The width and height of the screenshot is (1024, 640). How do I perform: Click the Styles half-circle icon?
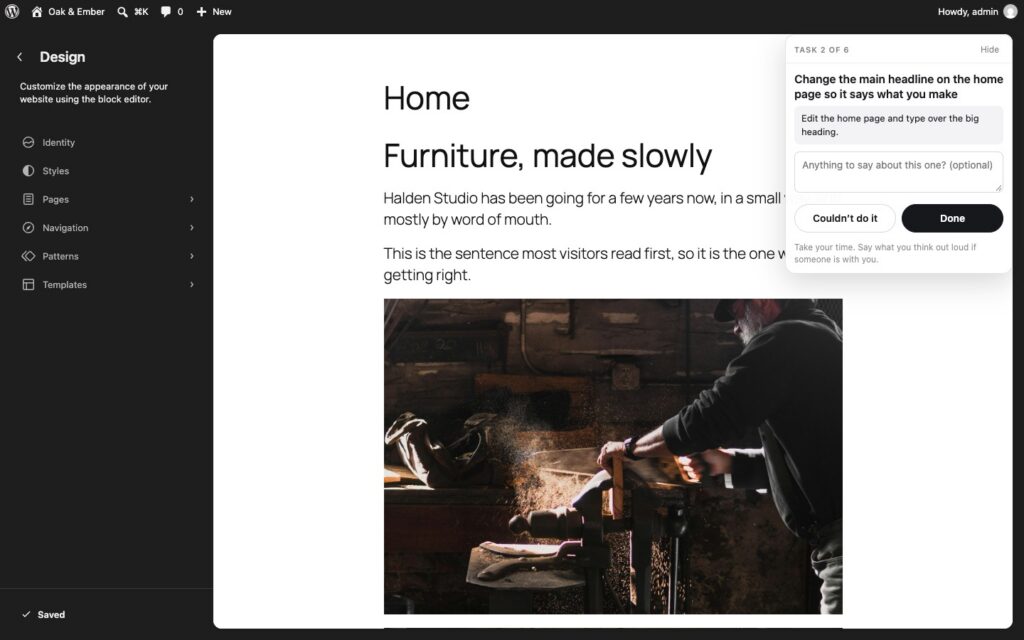pyautogui.click(x=28, y=170)
